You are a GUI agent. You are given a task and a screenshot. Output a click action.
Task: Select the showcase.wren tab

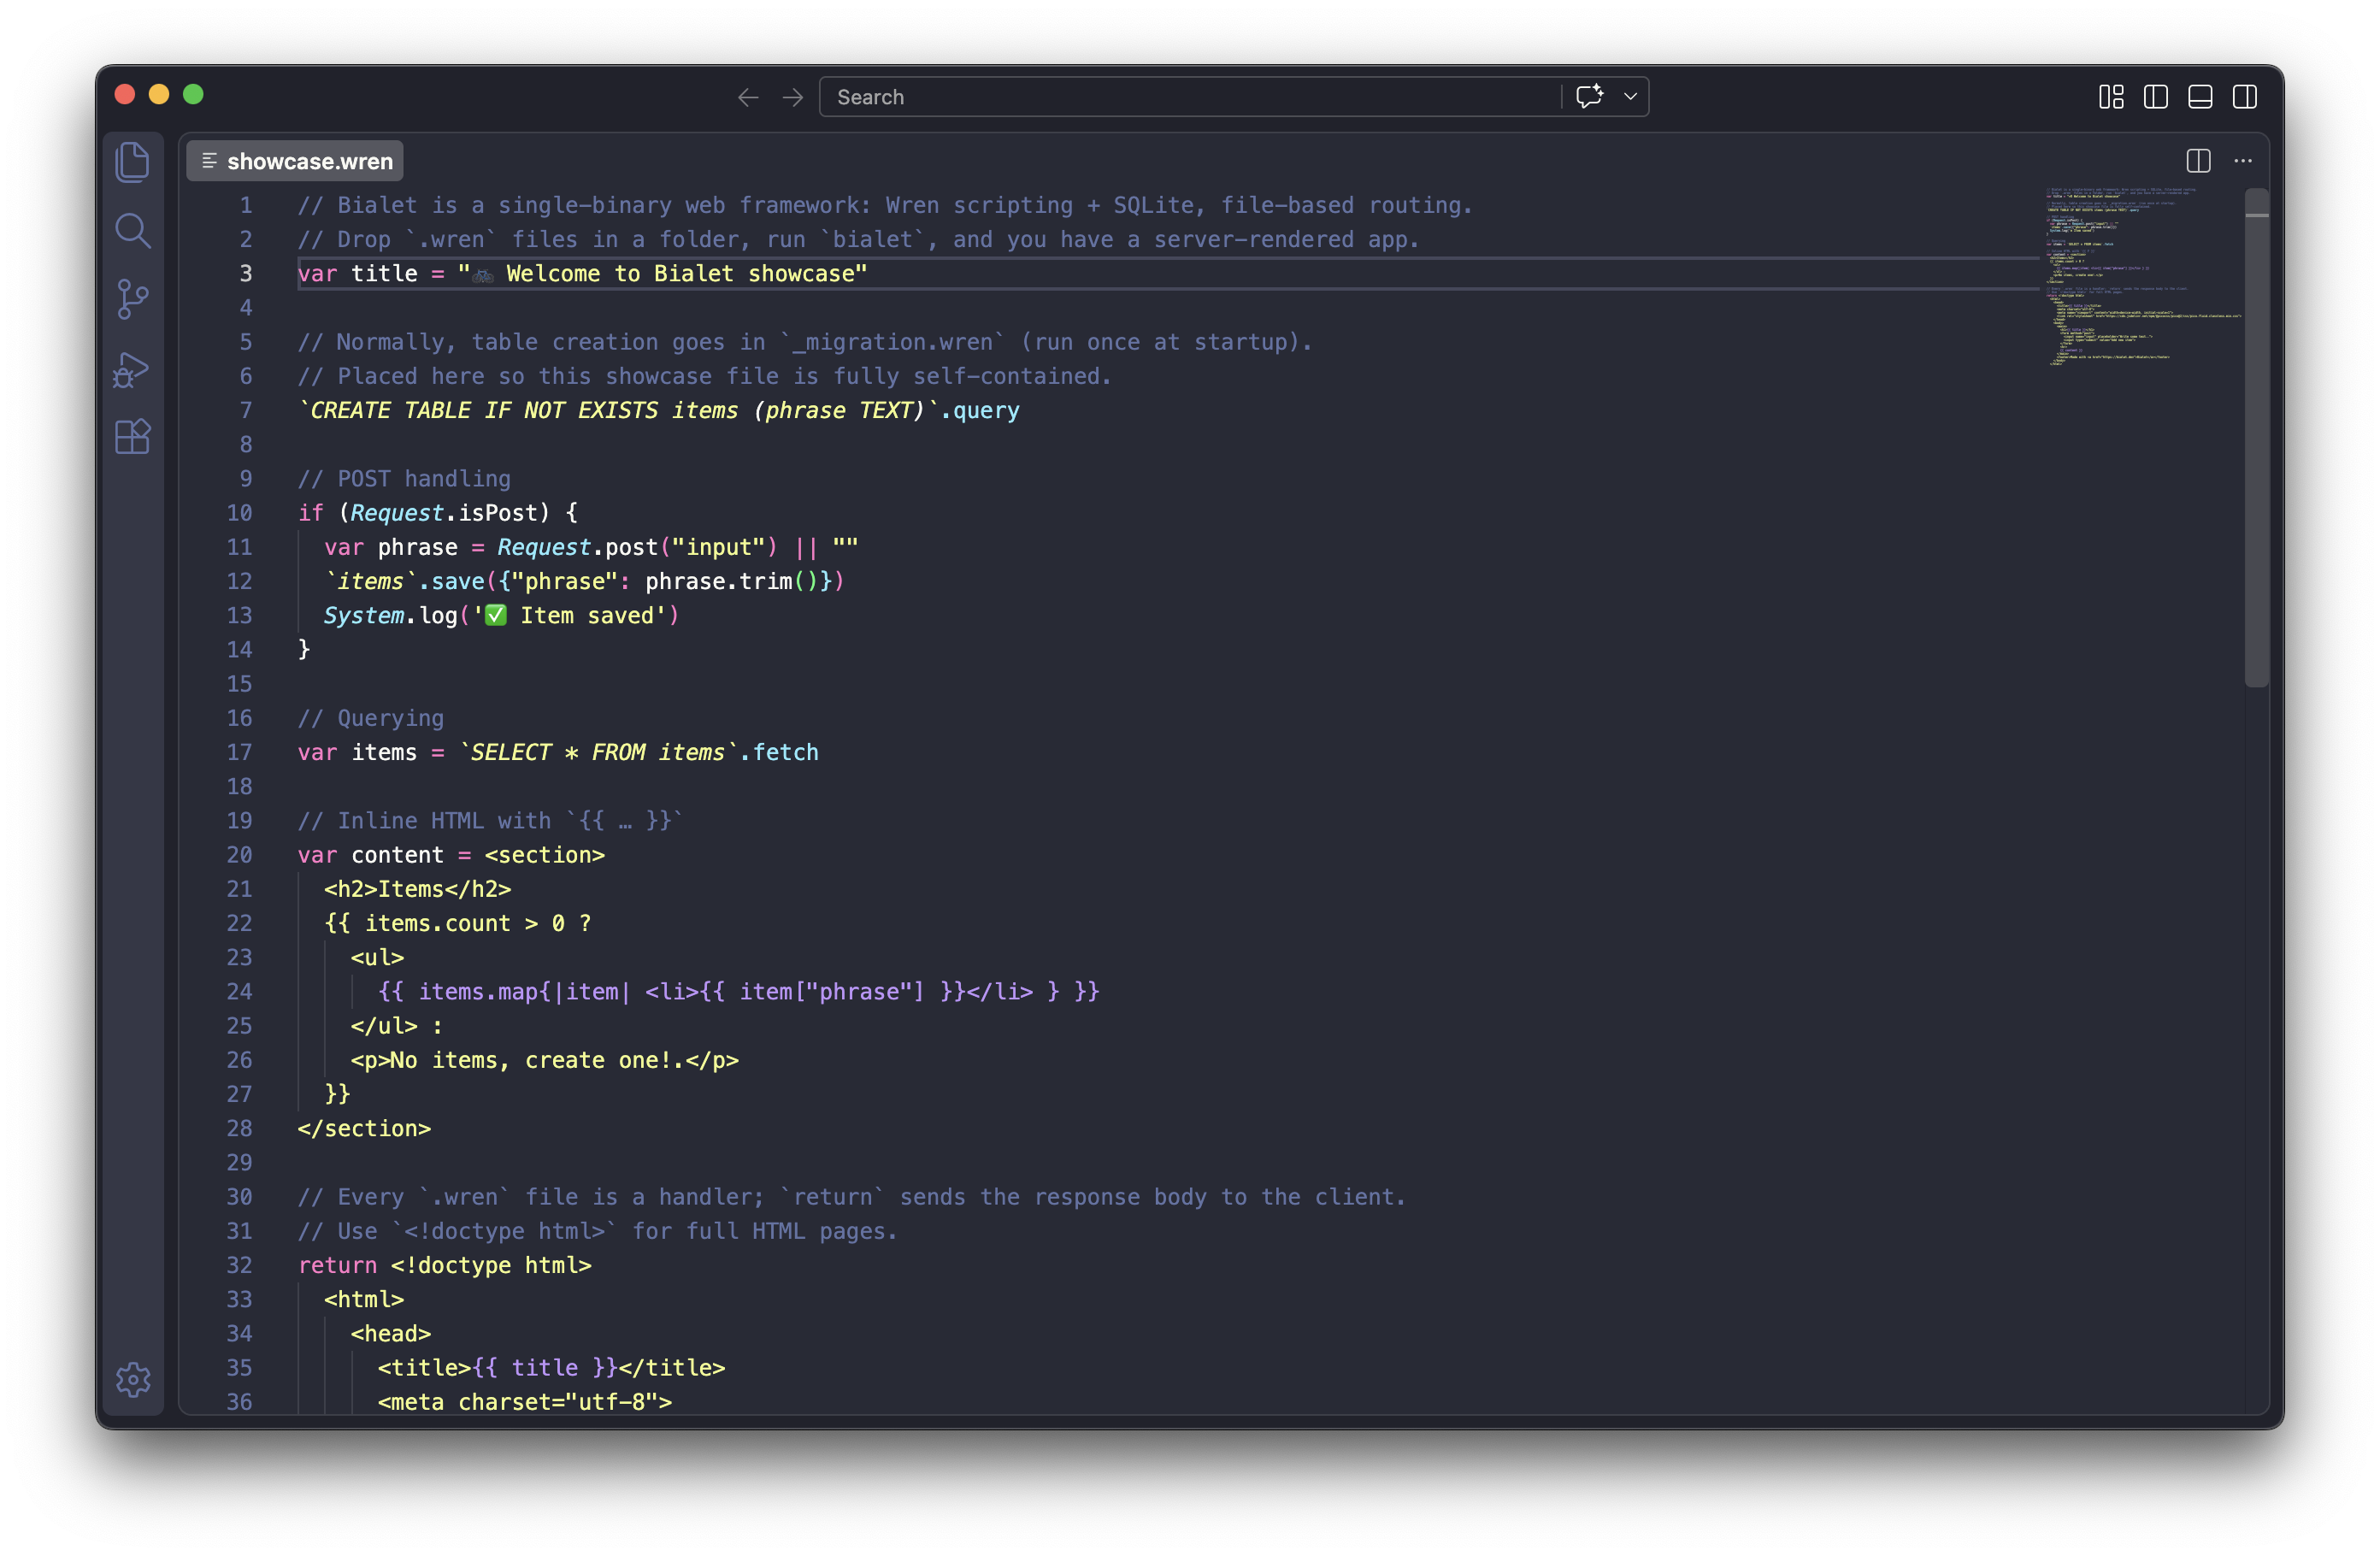click(x=295, y=161)
